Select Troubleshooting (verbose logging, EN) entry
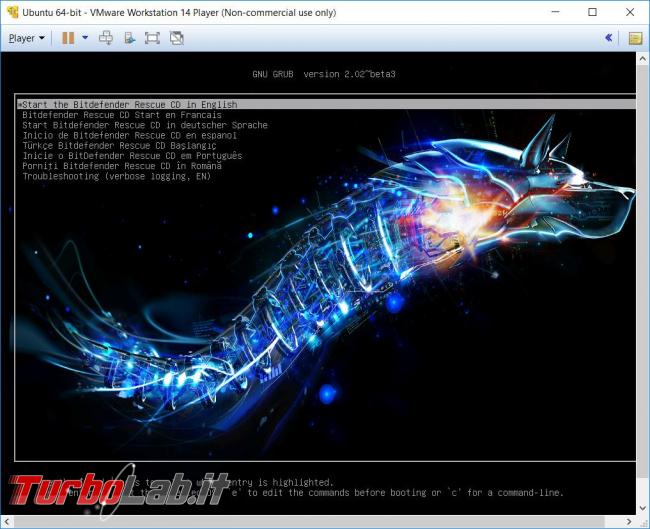The image size is (650, 529). pos(116,176)
